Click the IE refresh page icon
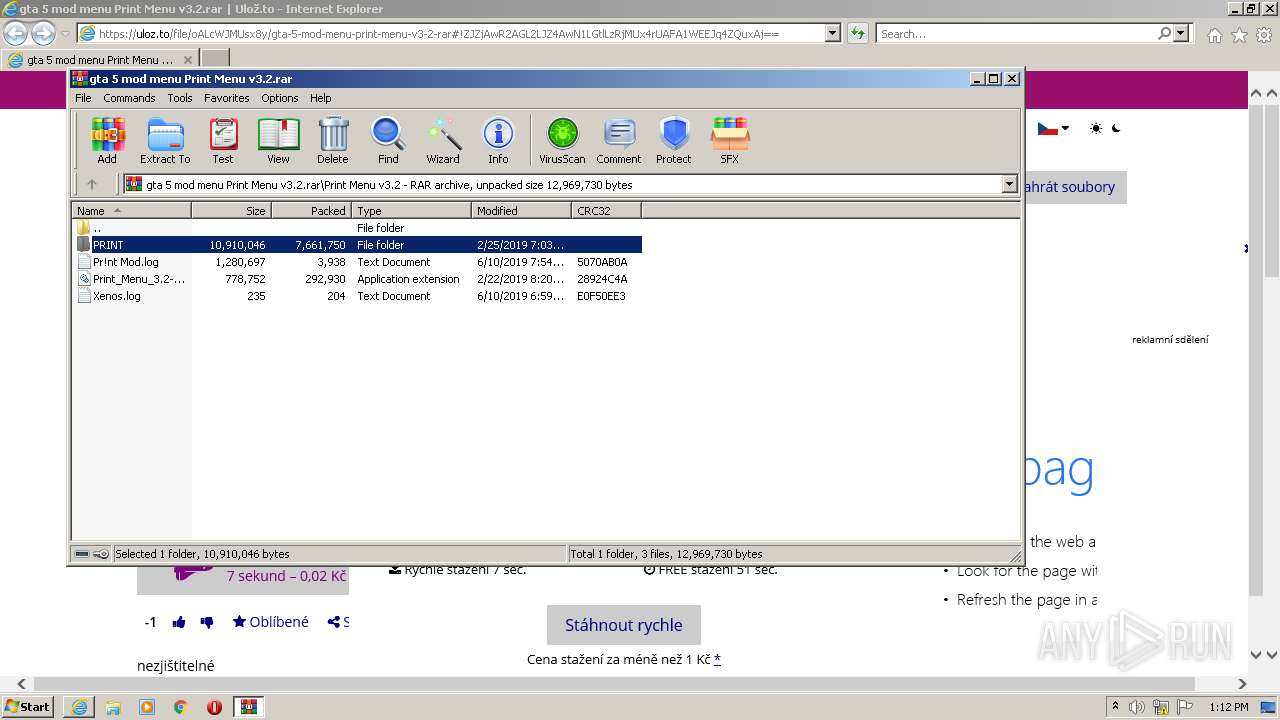This screenshot has width=1280, height=720. point(857,33)
